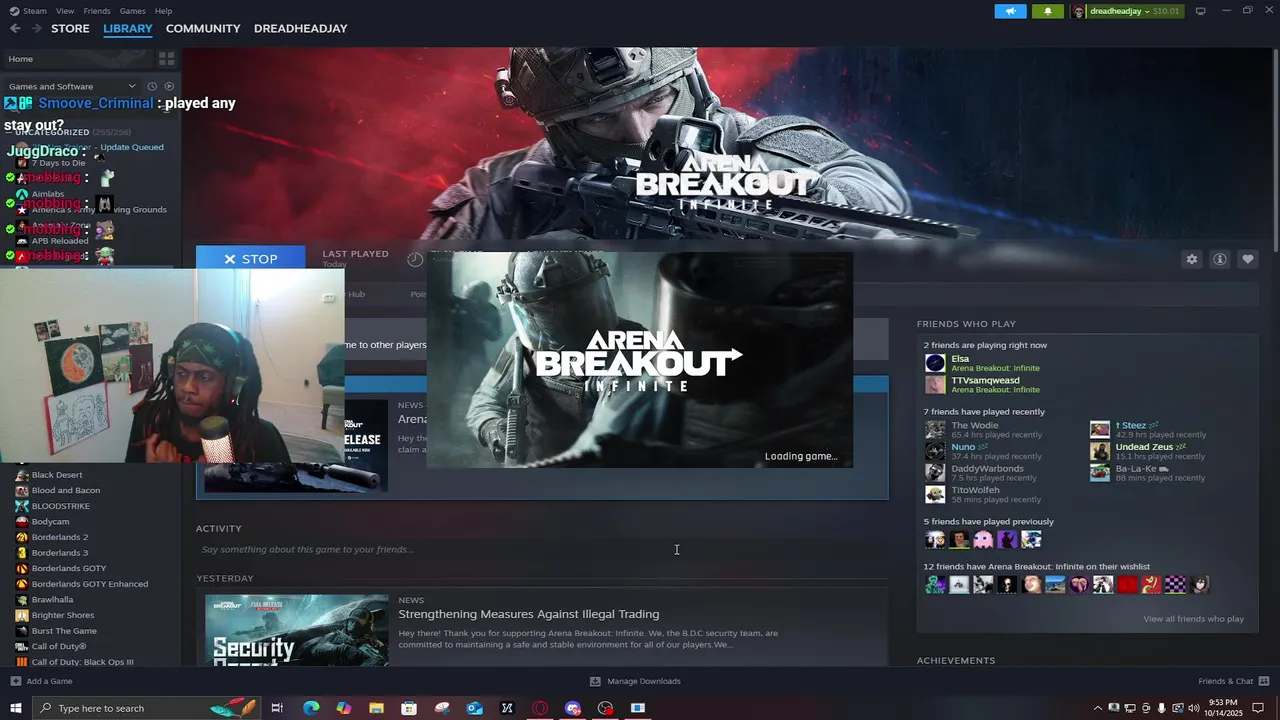
Task: Go to STORE tab
Action: click(x=70, y=28)
